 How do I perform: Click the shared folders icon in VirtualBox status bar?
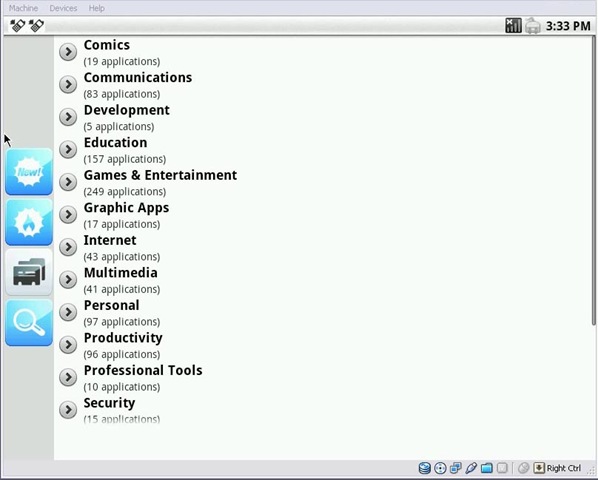pyautogui.click(x=487, y=468)
